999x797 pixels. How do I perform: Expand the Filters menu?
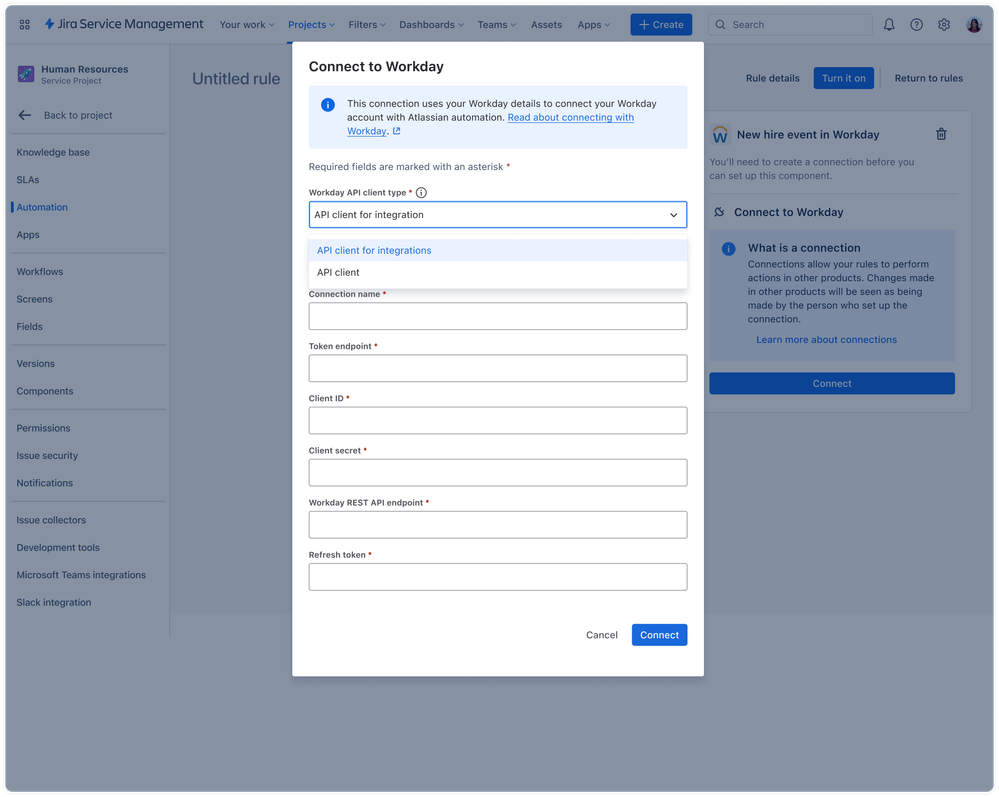point(367,25)
